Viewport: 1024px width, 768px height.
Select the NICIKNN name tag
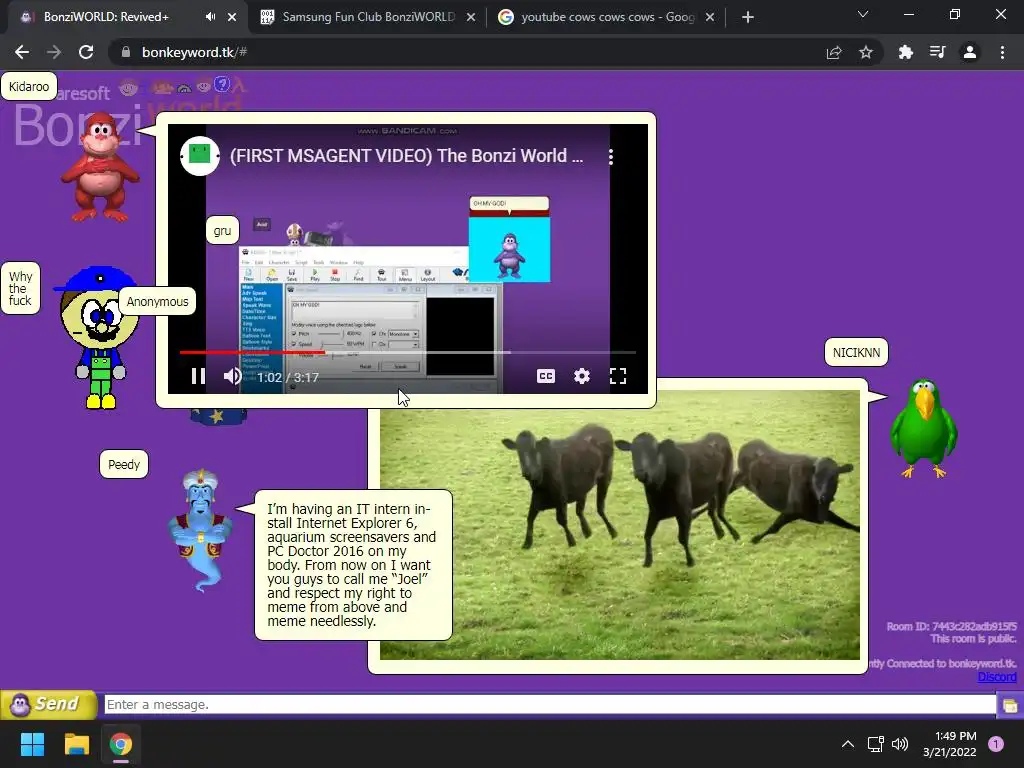coord(856,353)
